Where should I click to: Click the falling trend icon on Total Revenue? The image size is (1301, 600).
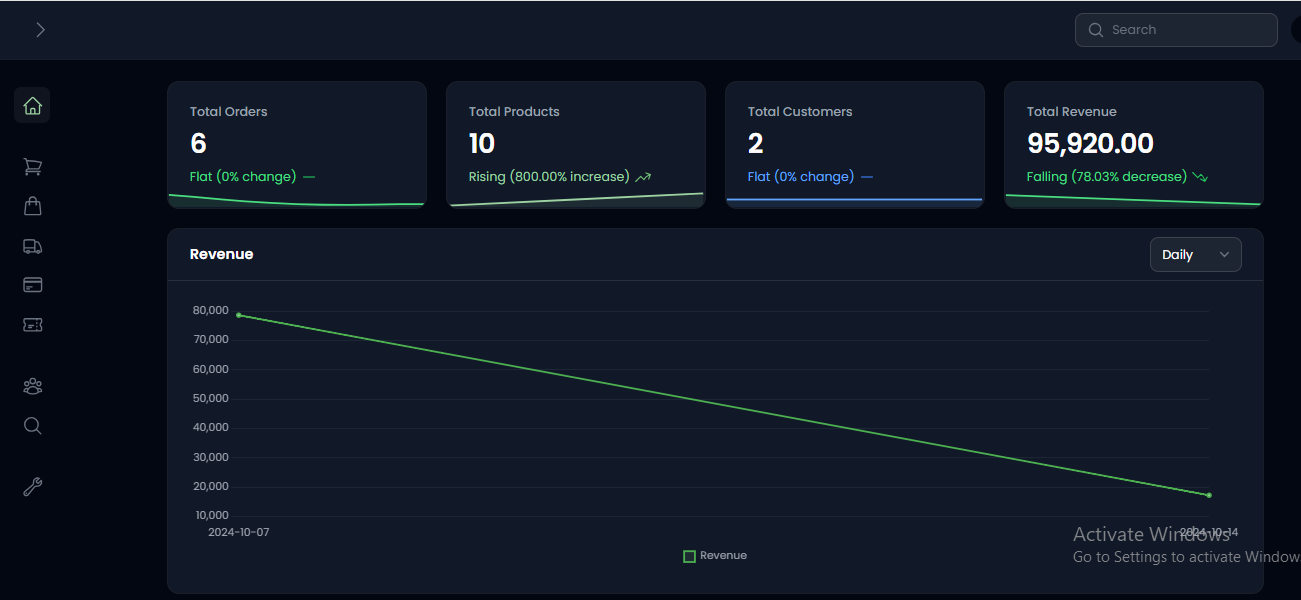[1199, 177]
